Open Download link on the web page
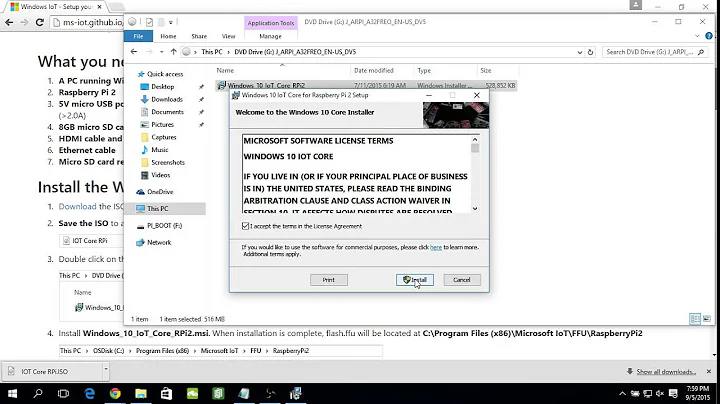 (x=77, y=206)
